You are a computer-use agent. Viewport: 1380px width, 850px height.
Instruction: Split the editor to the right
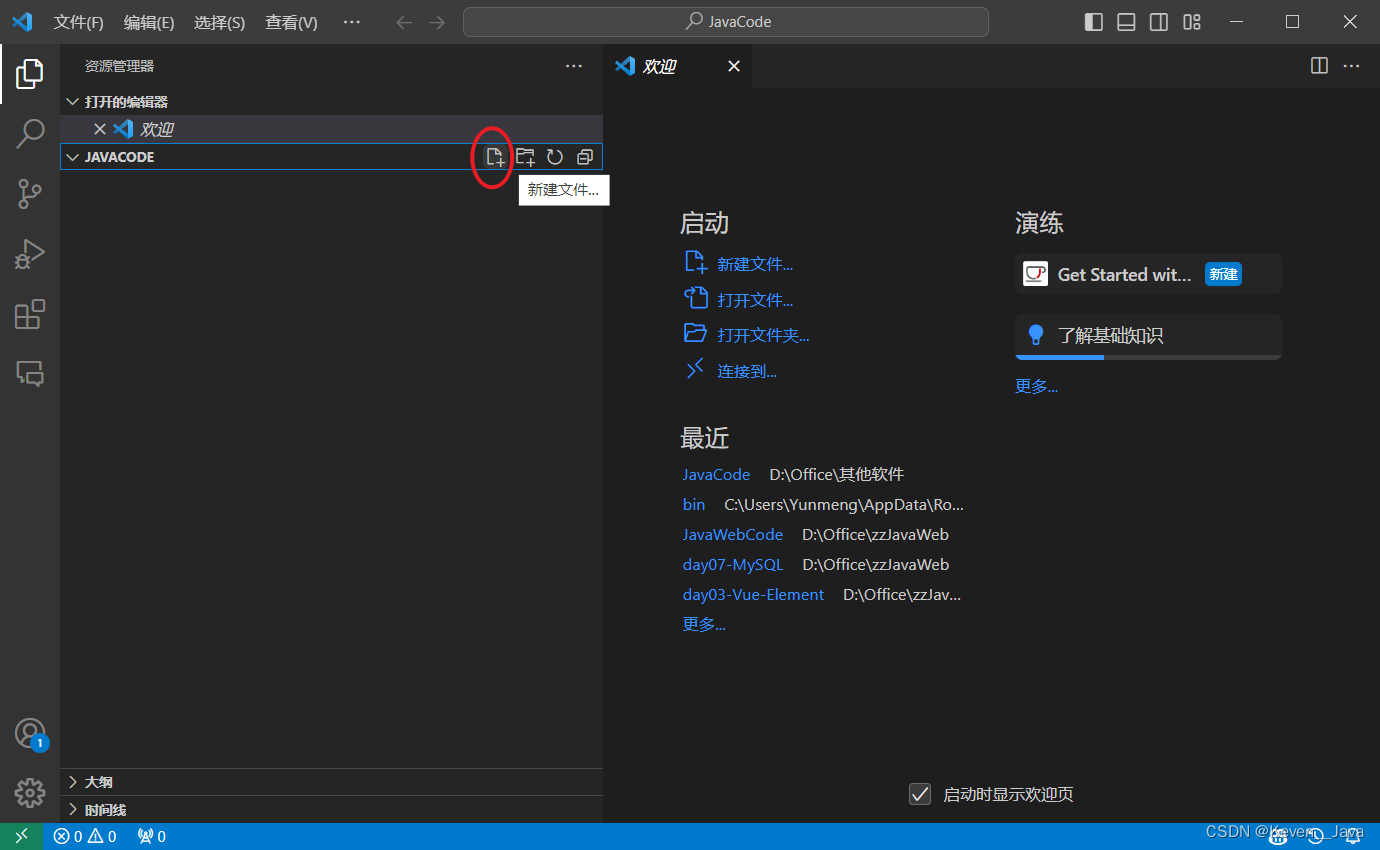coord(1320,66)
